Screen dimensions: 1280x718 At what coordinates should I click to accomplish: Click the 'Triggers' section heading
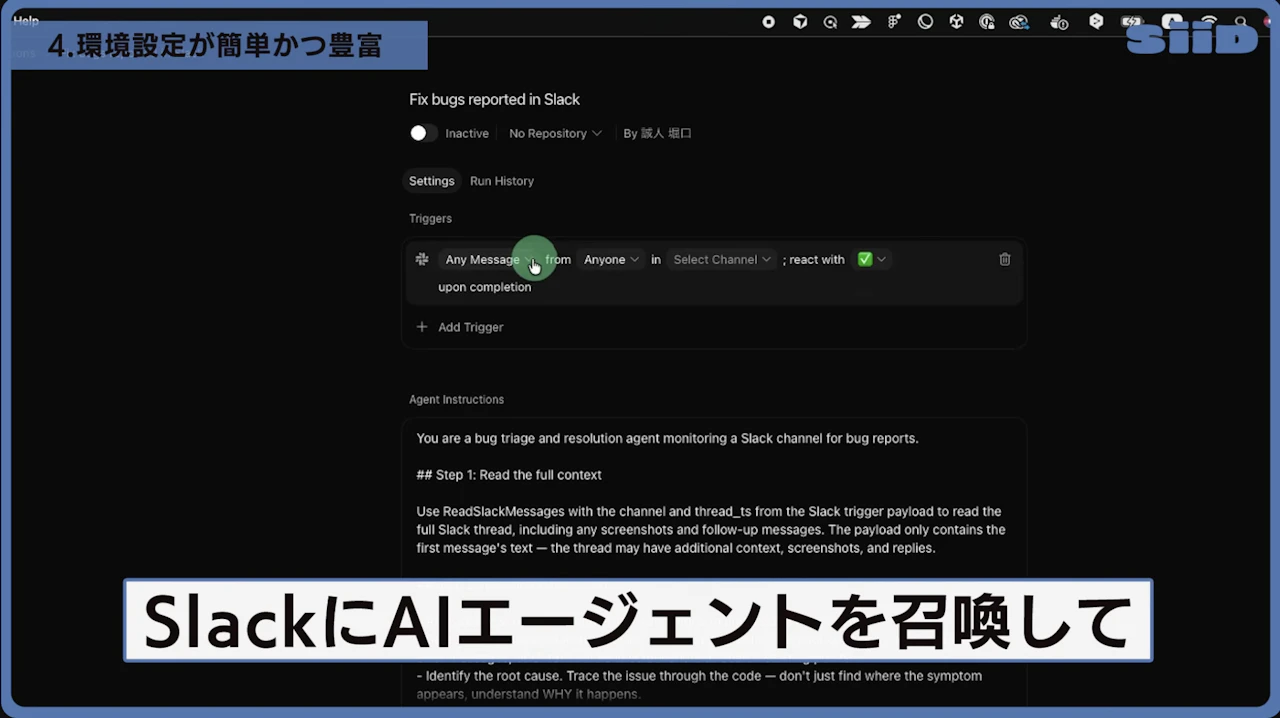coord(430,218)
